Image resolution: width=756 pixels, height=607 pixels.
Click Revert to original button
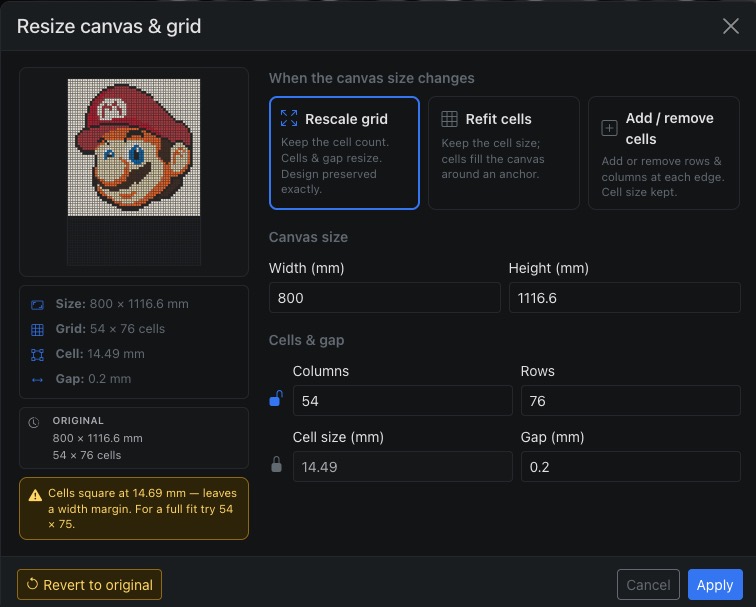[90, 584]
